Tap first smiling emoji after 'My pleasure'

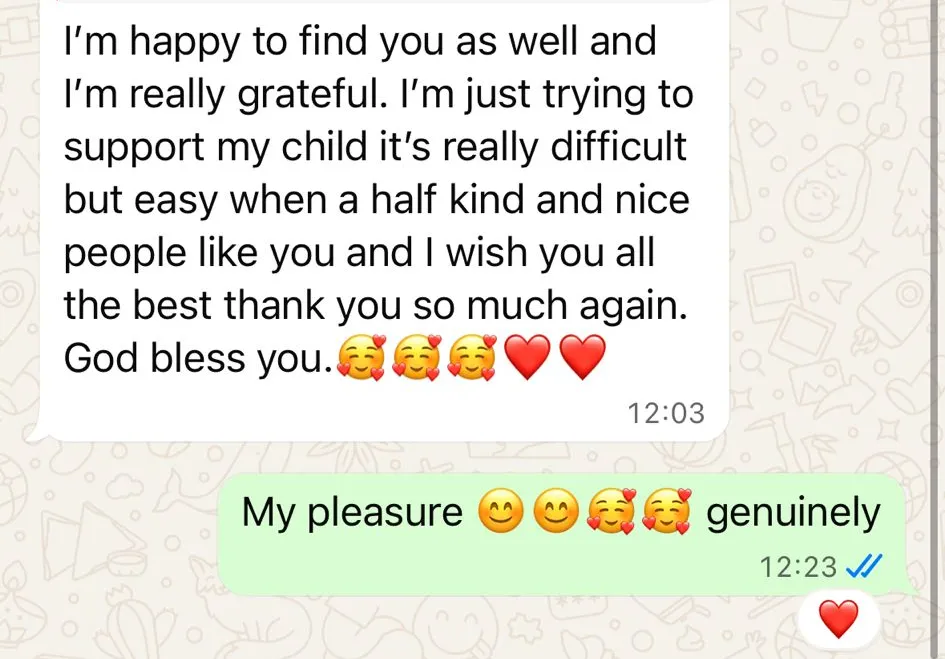501,512
